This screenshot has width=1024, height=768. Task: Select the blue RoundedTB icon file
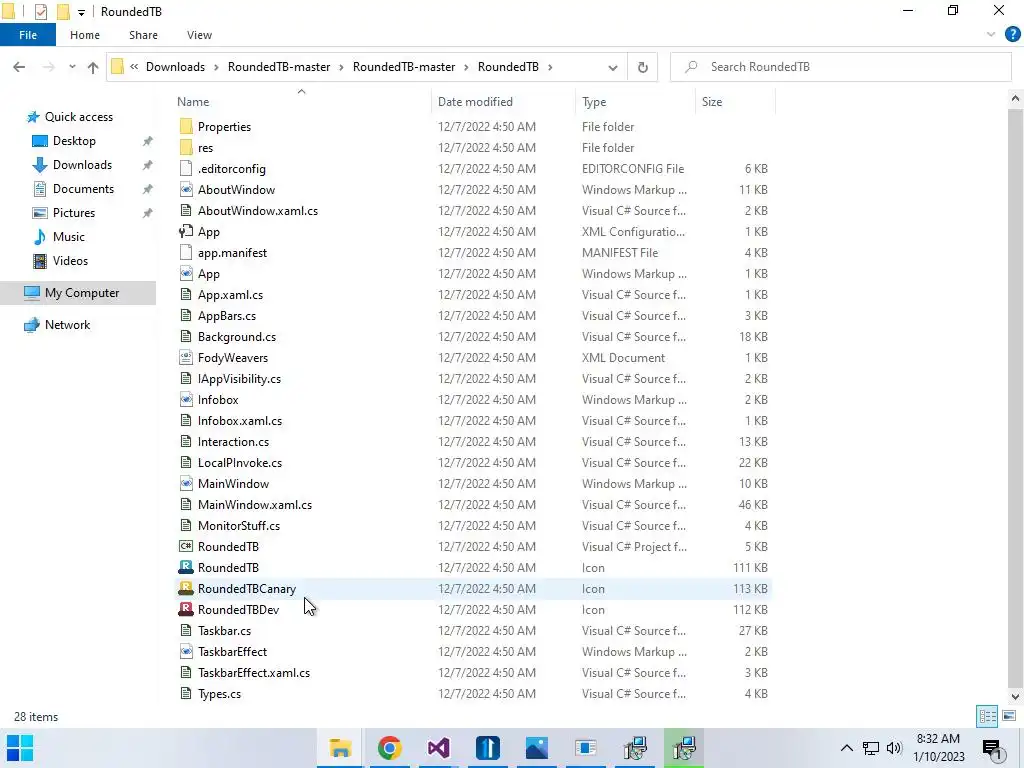[x=186, y=568]
